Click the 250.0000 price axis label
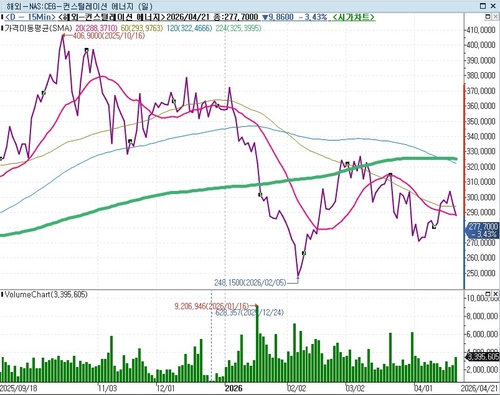Screen dimensions: 500x395 480,273
